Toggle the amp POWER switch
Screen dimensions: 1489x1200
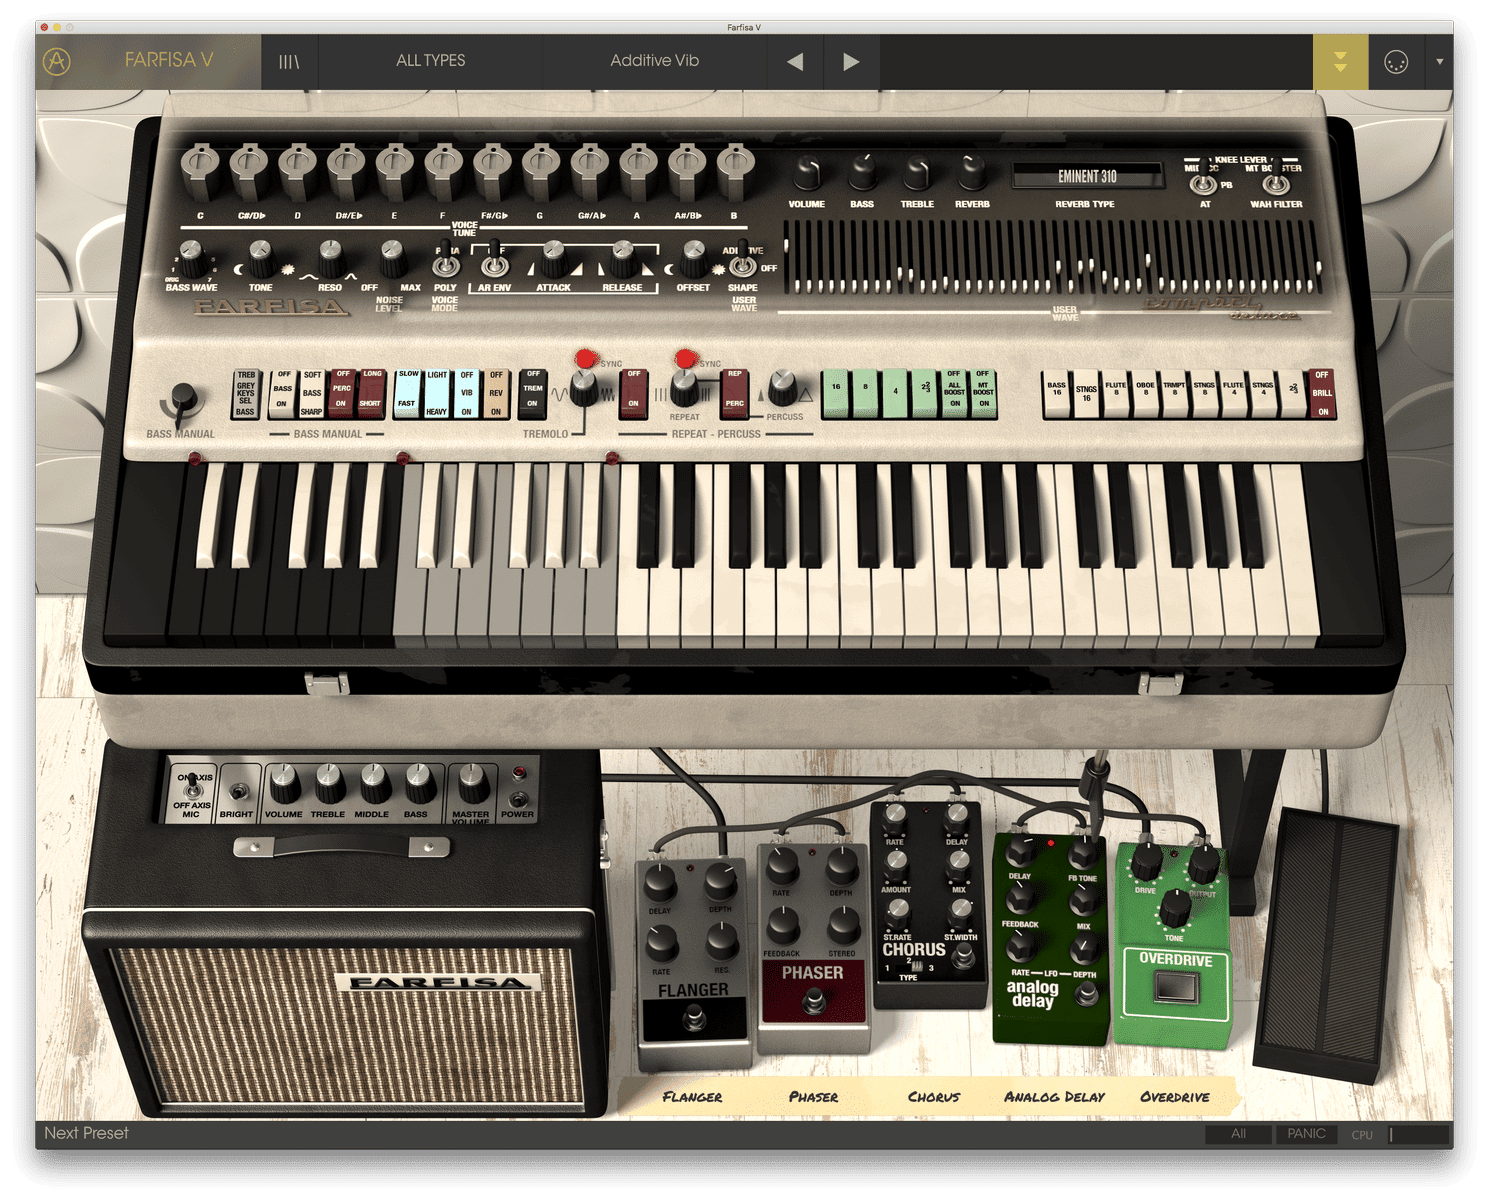pos(518,799)
